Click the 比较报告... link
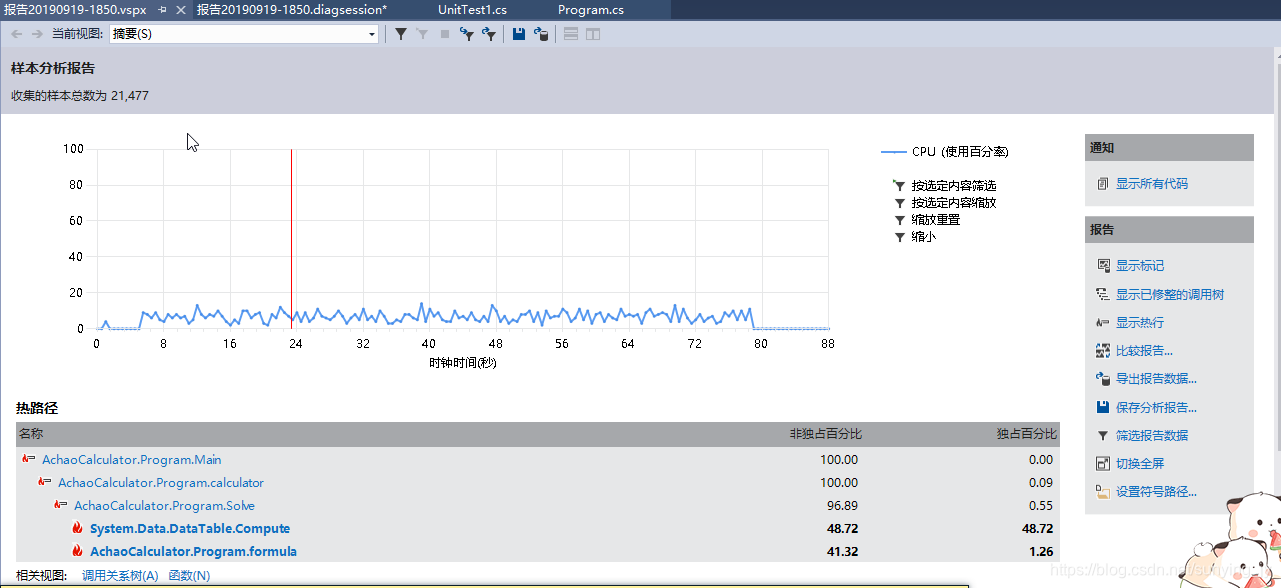Screen dimensions: 1281x588 1145,351
